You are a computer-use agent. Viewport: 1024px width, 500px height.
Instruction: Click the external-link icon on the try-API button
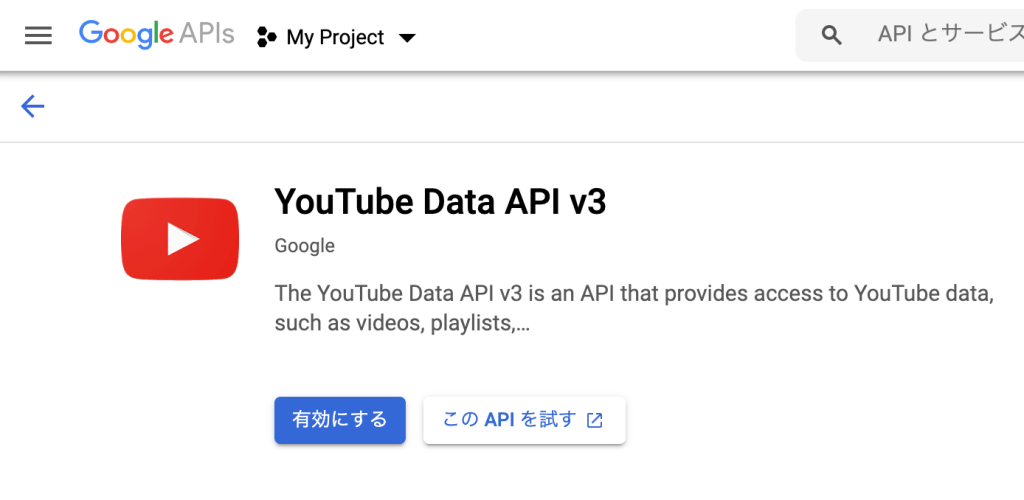click(x=595, y=420)
